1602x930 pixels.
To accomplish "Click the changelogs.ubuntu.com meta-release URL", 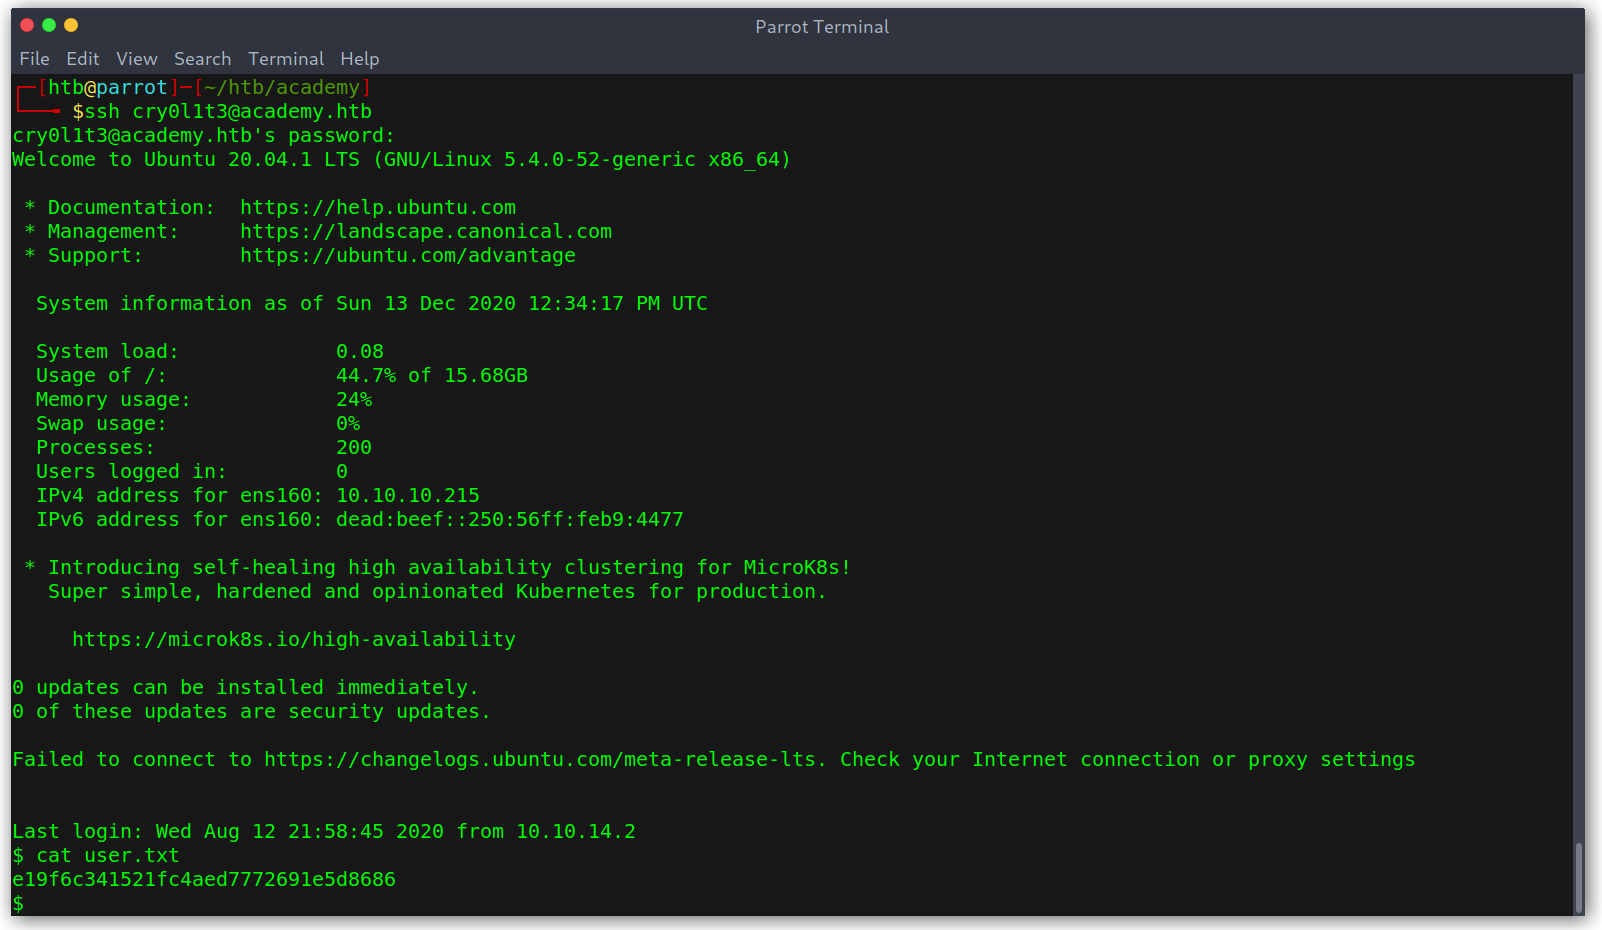I will [x=544, y=760].
